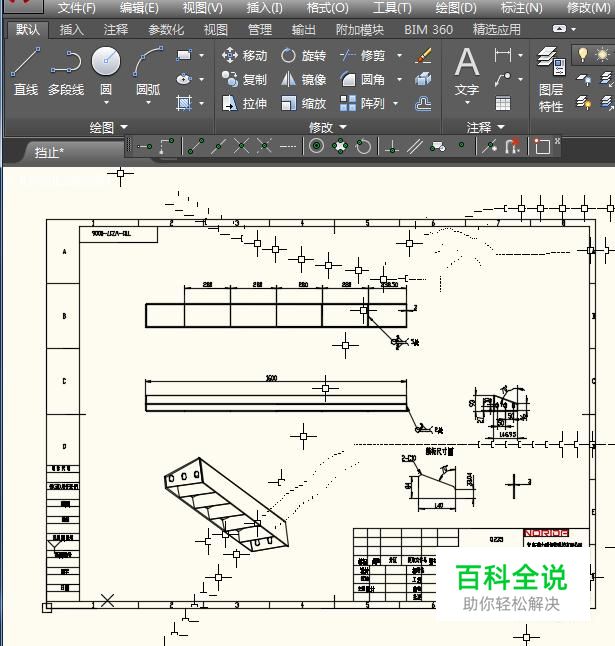Expand the 注释 panel dropdown
Image resolution: width=615 pixels, height=646 pixels.
[486, 127]
